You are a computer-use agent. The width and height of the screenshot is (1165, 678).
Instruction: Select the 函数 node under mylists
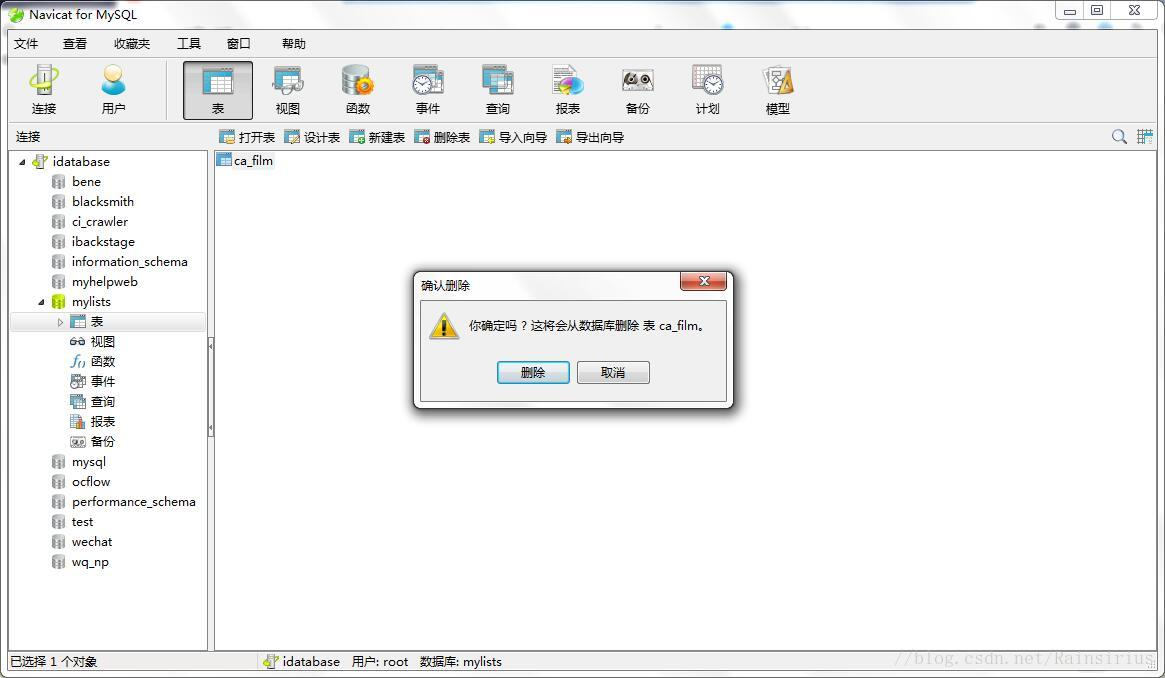(102, 362)
